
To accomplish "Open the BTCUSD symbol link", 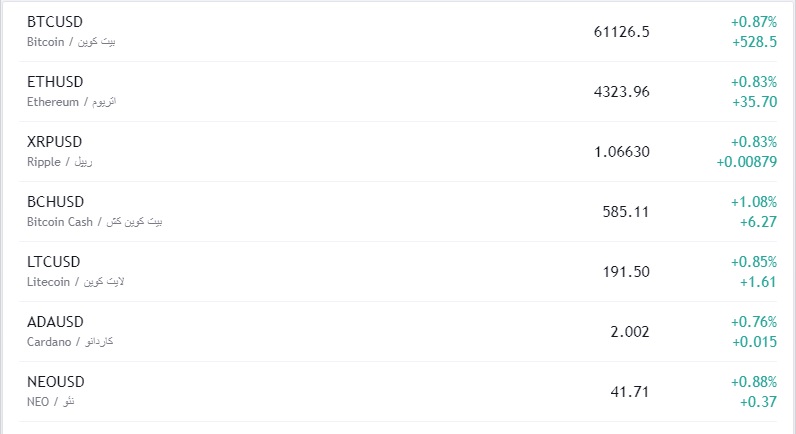I will (55, 21).
